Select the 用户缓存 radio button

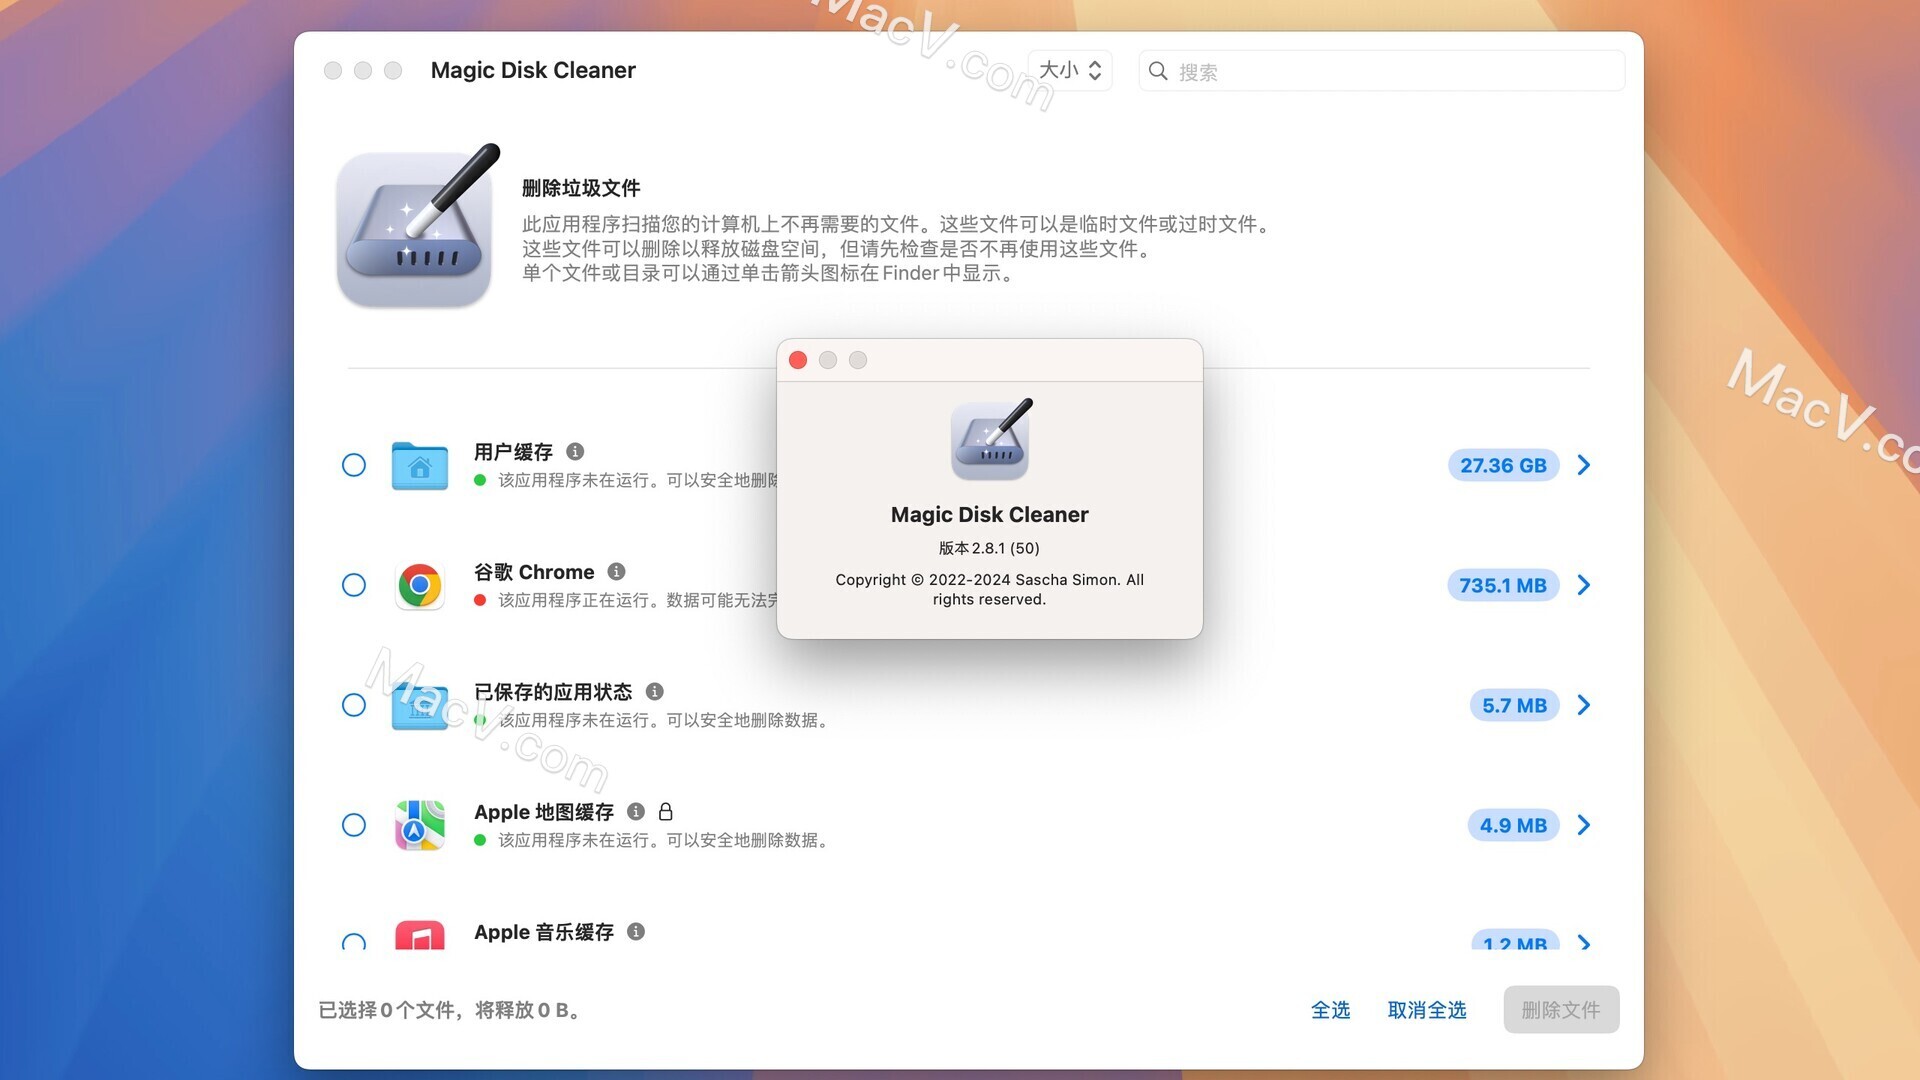tap(354, 465)
